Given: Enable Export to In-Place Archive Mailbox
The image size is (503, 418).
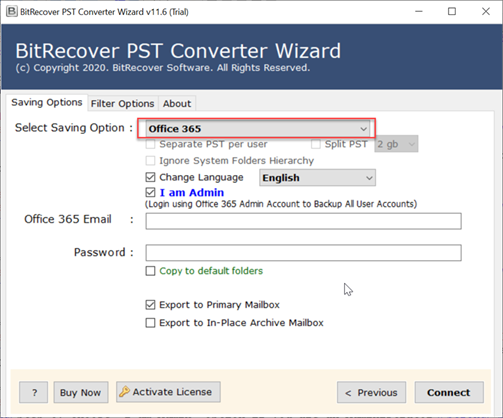Looking at the screenshot, I should click(150, 323).
